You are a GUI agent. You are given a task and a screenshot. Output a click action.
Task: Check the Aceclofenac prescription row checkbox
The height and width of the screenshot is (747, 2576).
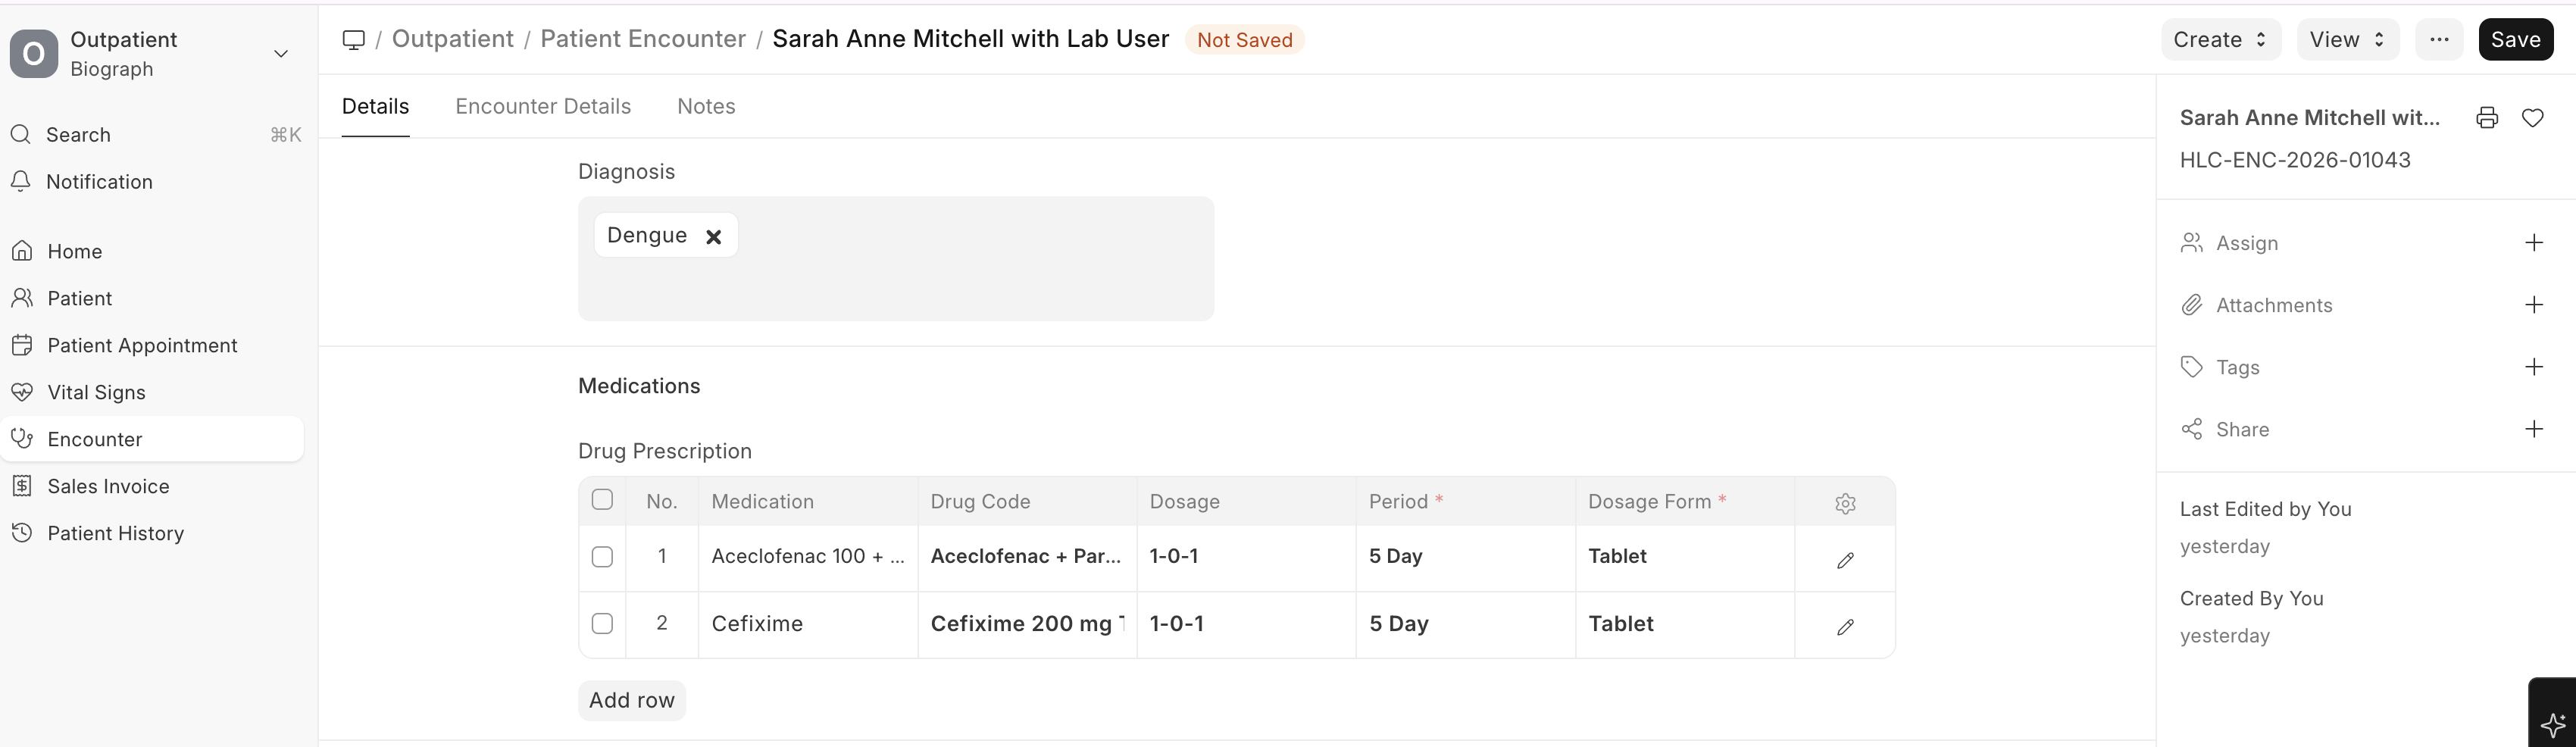[x=602, y=557]
